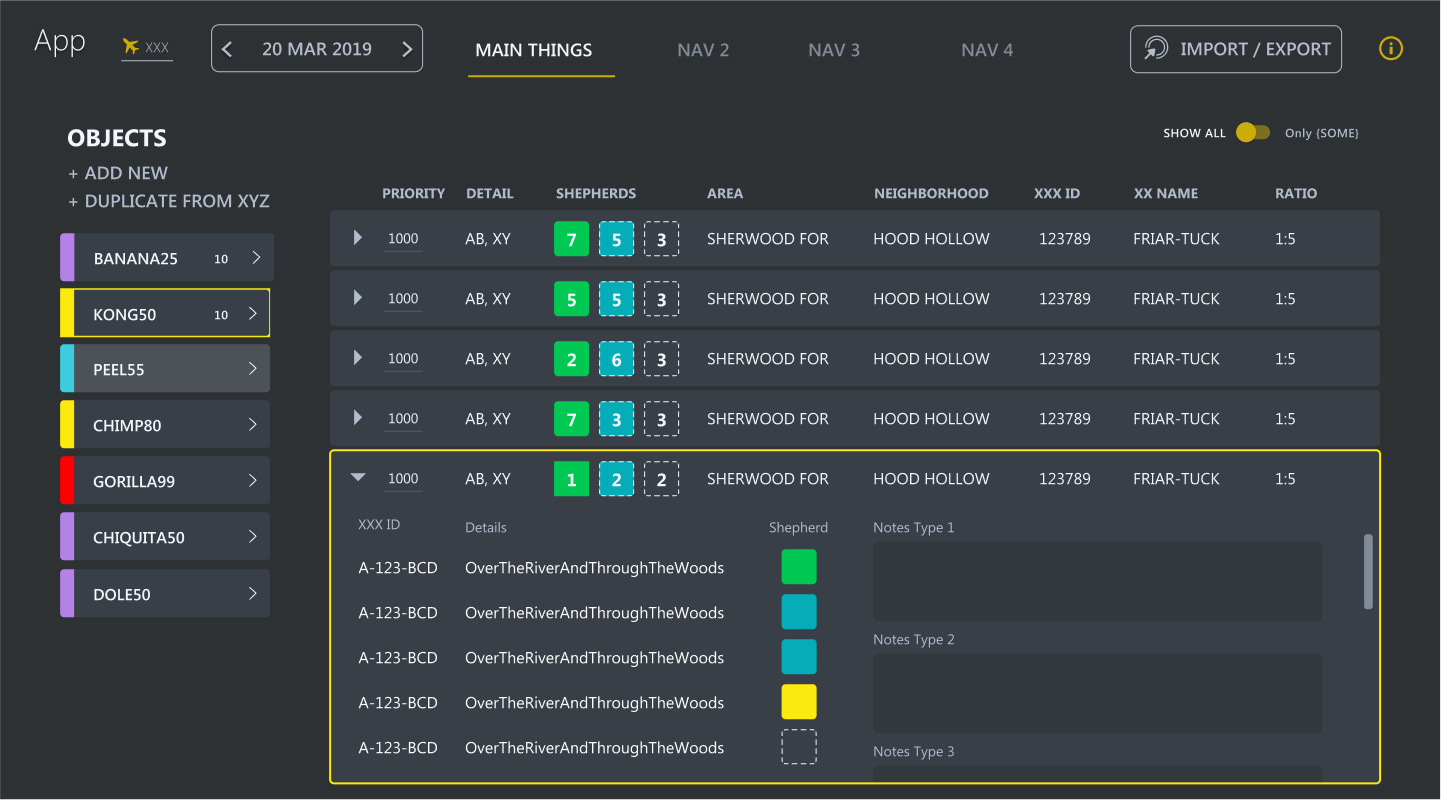1441x800 pixels.
Task: Open BANANA25 chevron arrow
Action: [x=256, y=258]
